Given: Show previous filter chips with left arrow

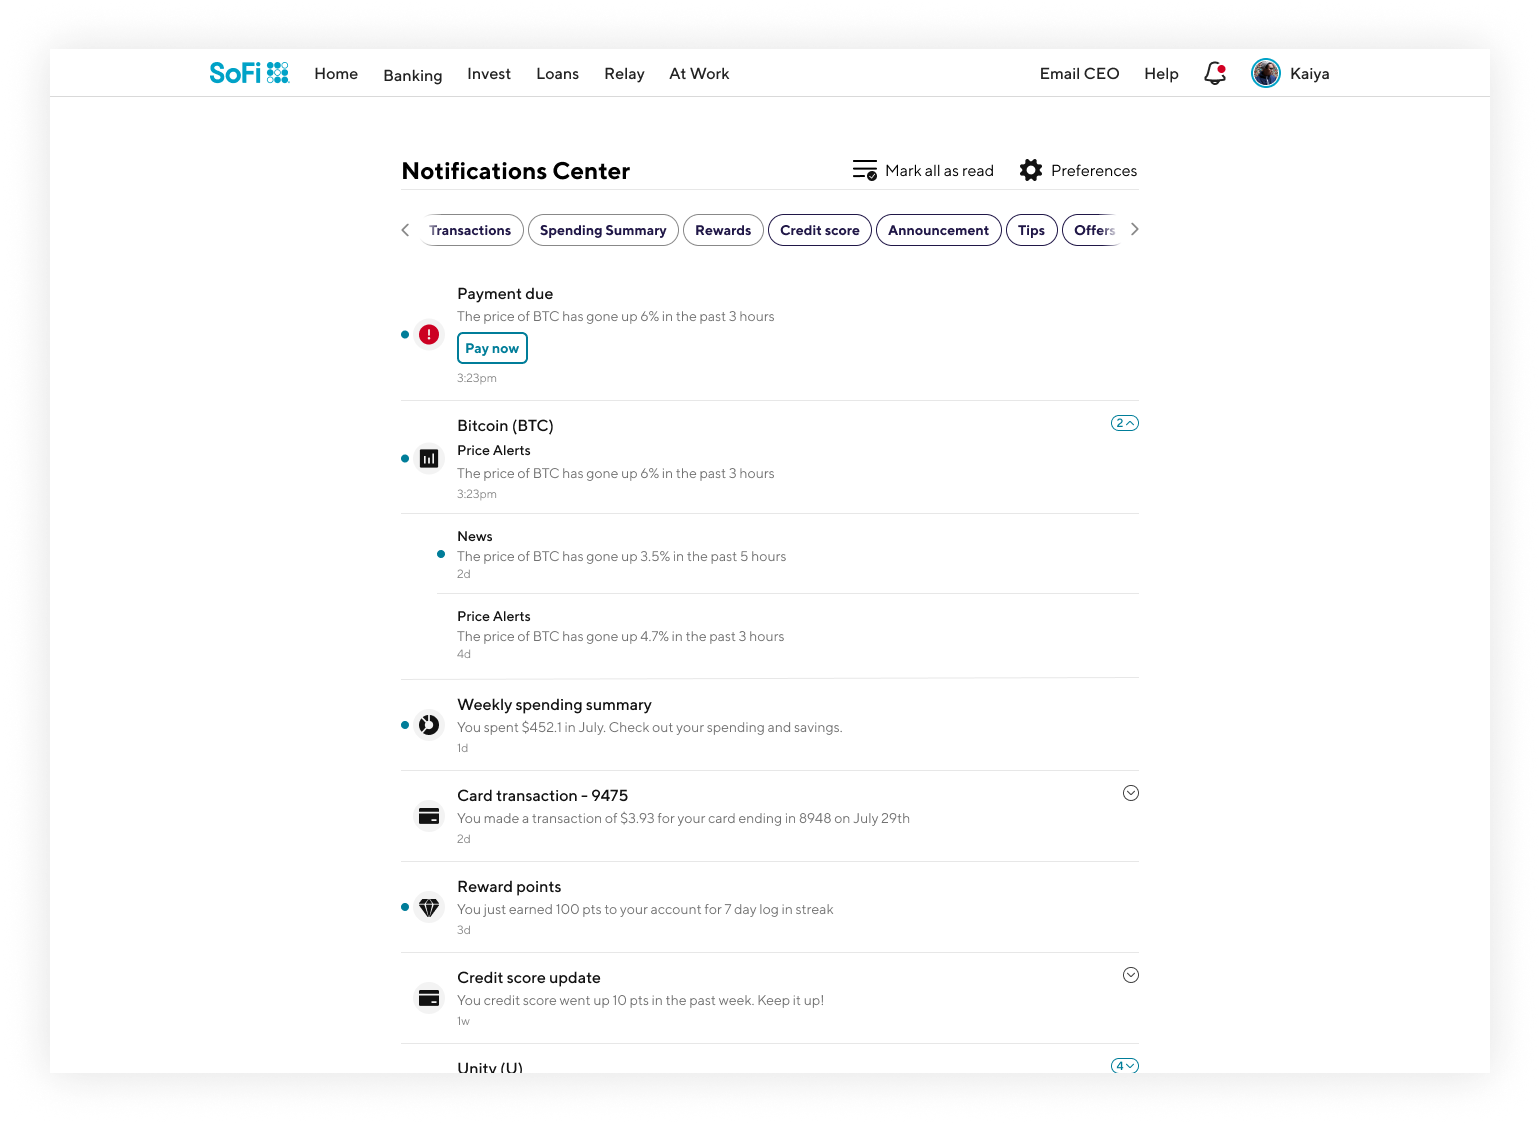Looking at the screenshot, I should [405, 230].
